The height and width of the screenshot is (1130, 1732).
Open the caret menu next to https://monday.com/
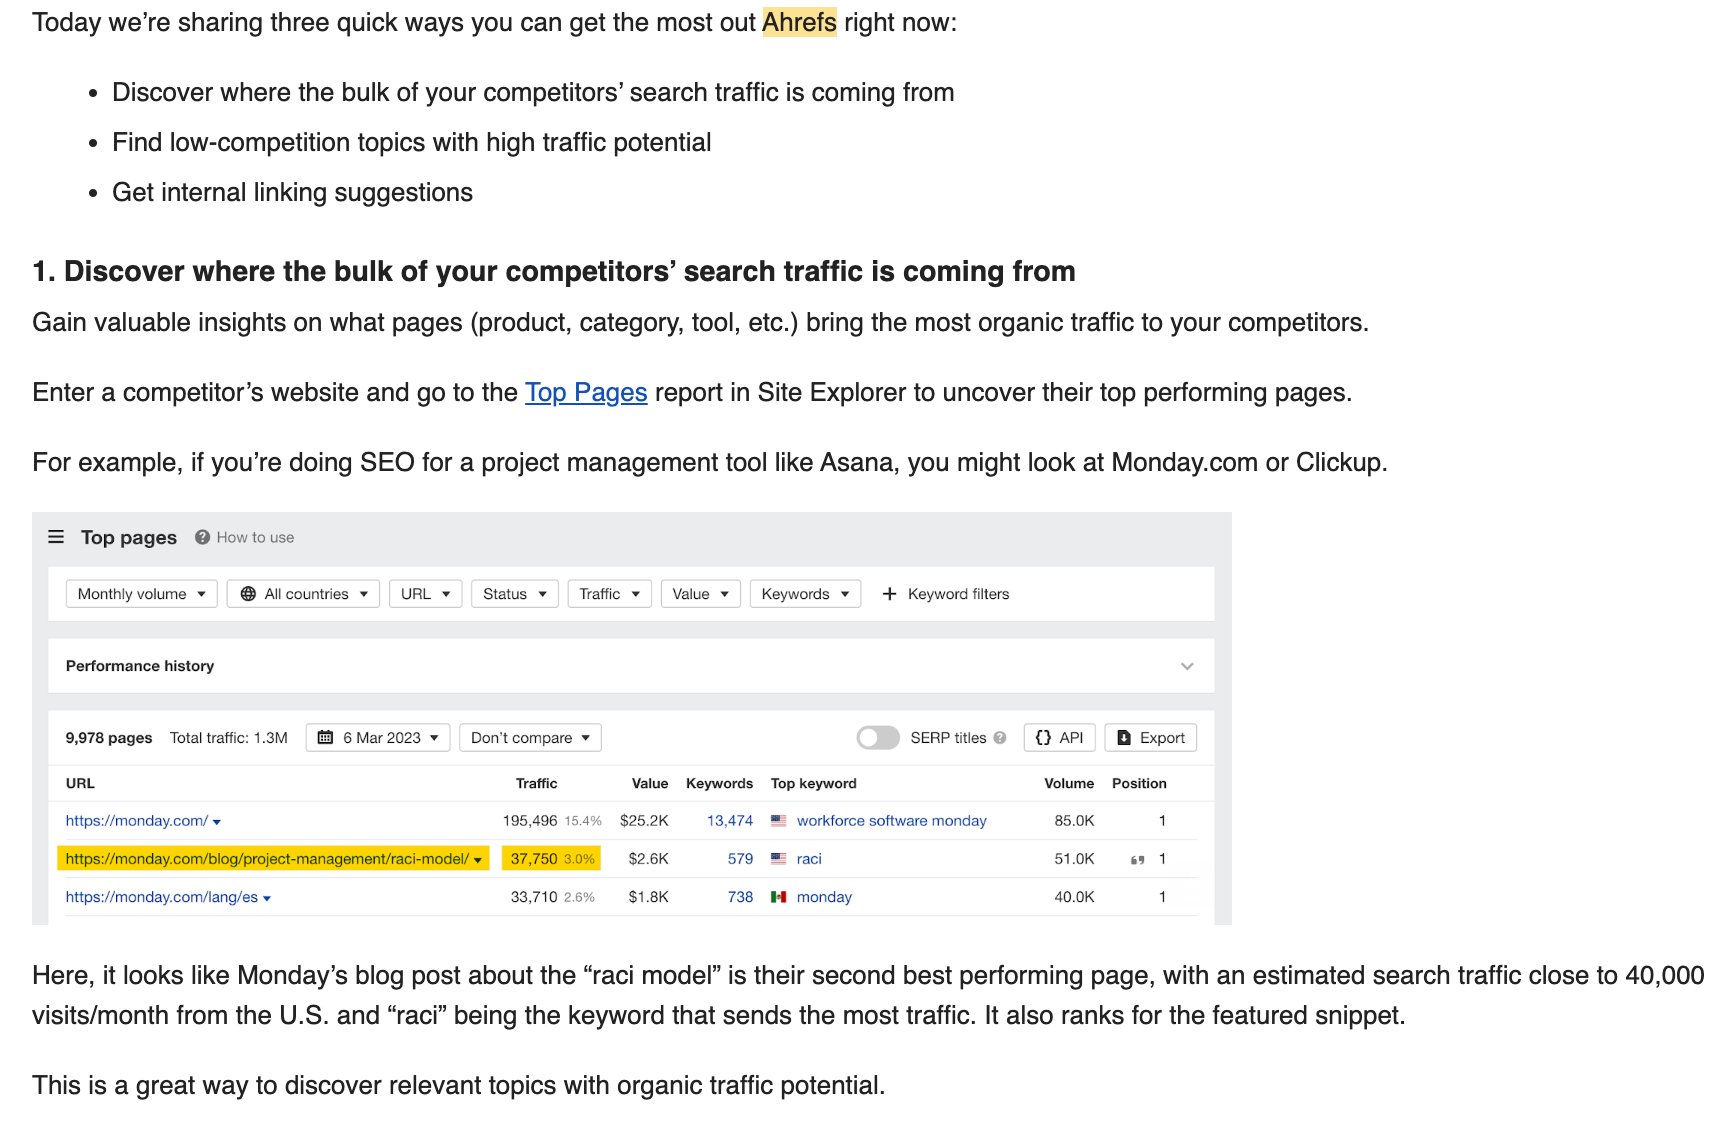(217, 822)
